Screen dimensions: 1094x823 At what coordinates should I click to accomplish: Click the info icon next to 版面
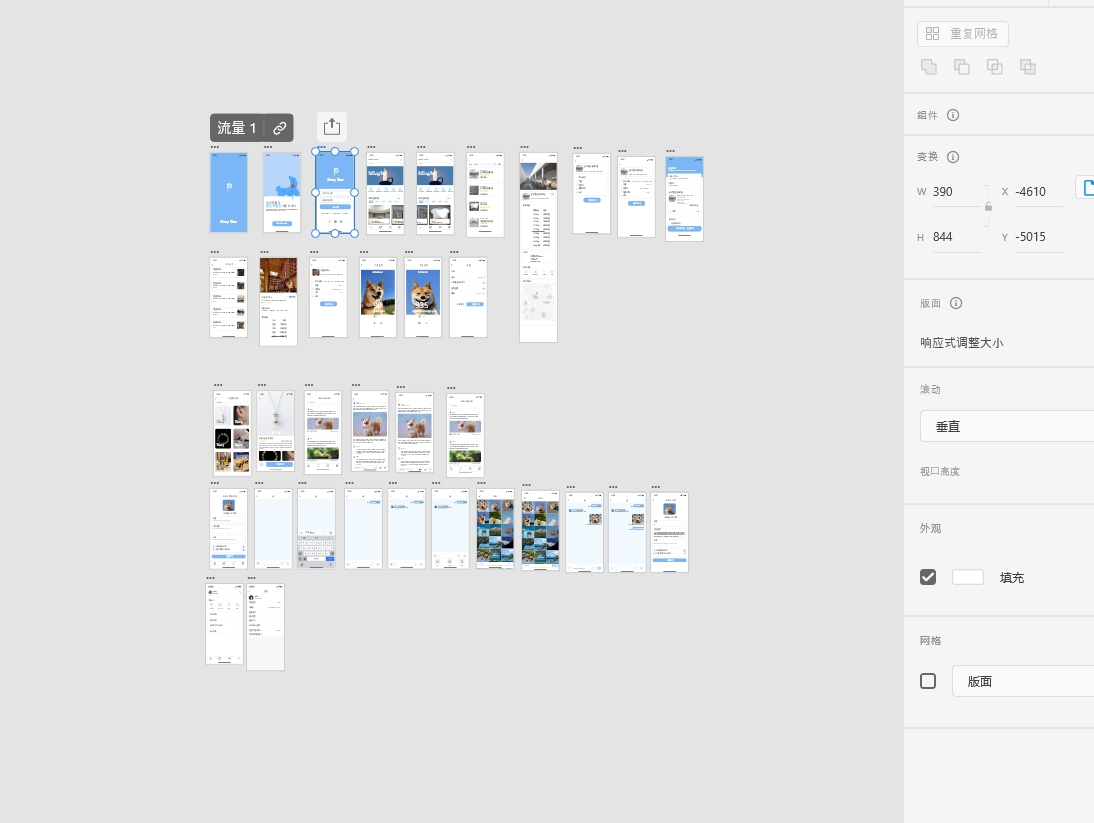coord(956,303)
